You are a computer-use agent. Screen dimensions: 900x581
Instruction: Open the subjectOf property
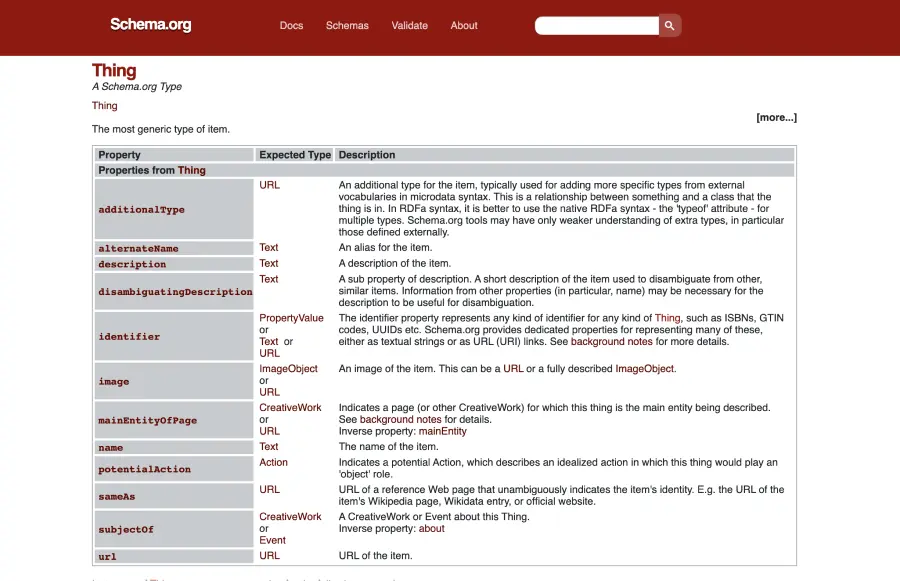pos(126,529)
